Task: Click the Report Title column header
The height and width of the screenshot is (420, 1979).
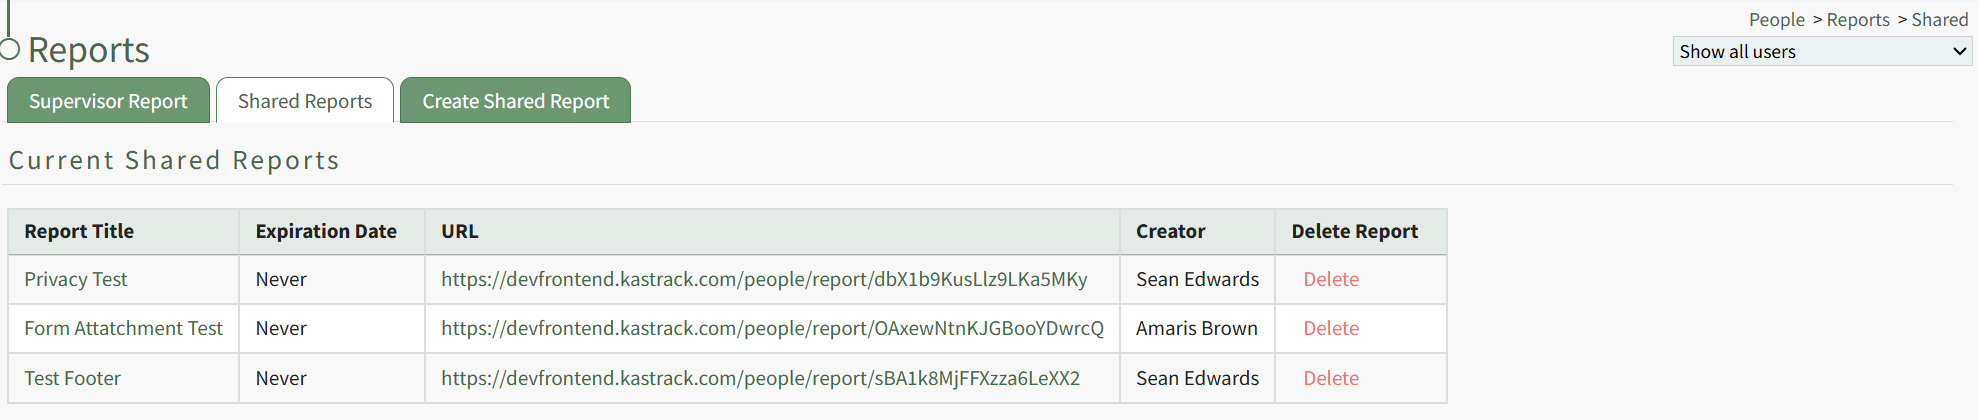Action: click(x=79, y=231)
